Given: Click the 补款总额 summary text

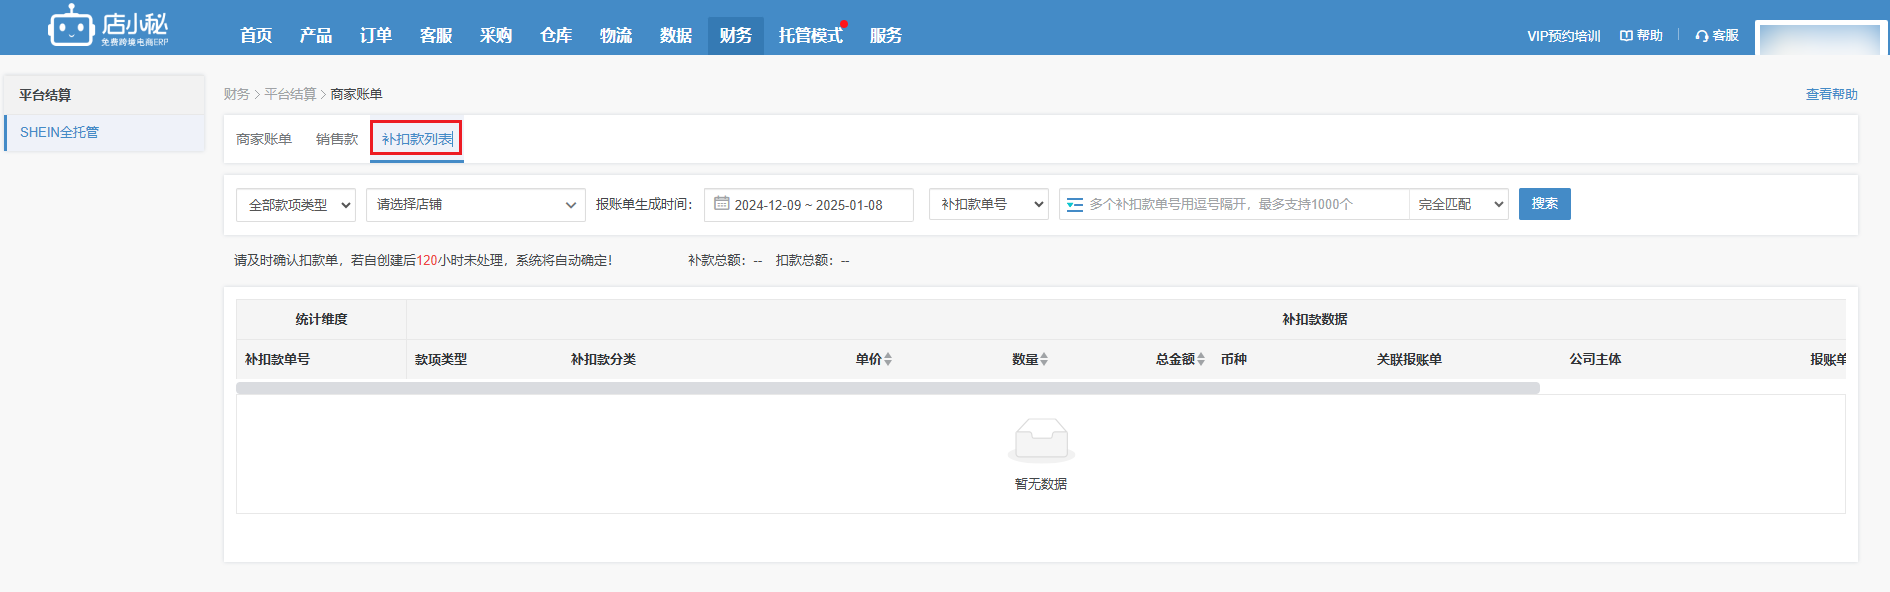Looking at the screenshot, I should coord(725,260).
